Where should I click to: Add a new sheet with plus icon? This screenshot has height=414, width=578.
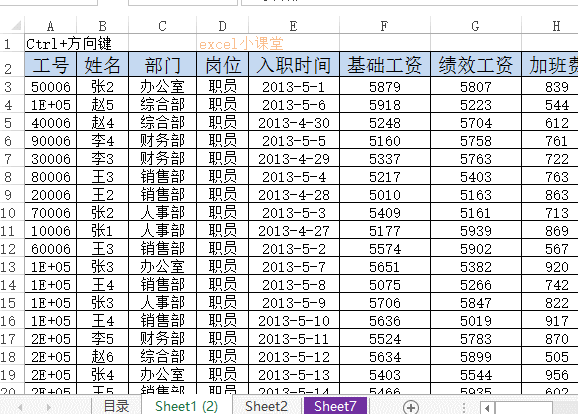coord(411,407)
